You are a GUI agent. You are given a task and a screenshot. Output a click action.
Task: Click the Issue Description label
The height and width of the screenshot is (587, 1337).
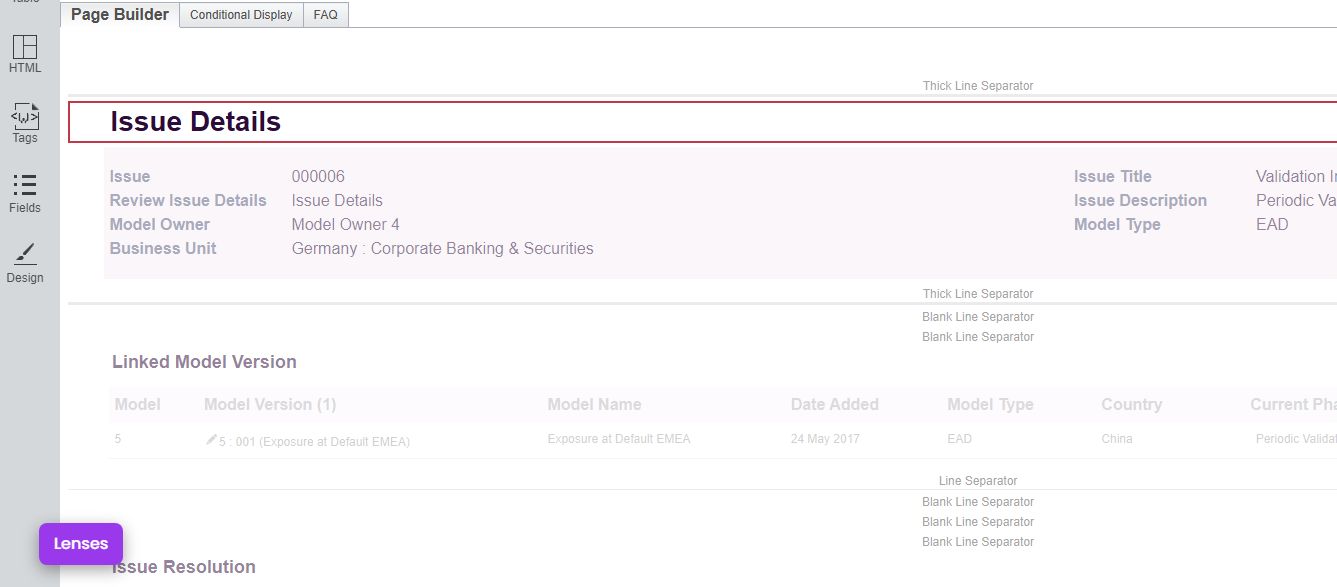(1140, 201)
